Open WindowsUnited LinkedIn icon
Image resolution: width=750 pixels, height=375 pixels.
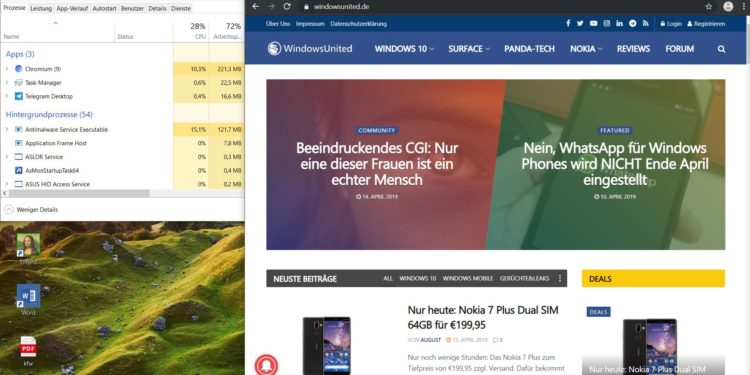619,23
